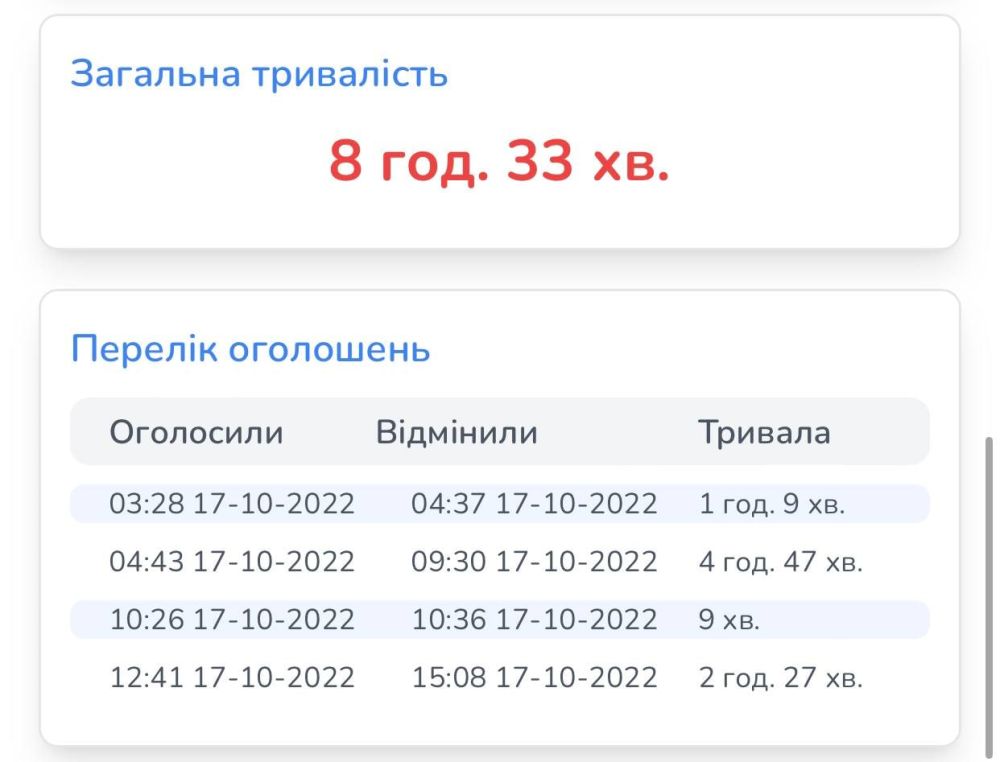This screenshot has height=762, width=1000.
Task: Click cancel time 09:30 17-10-2022
Action: [537, 561]
